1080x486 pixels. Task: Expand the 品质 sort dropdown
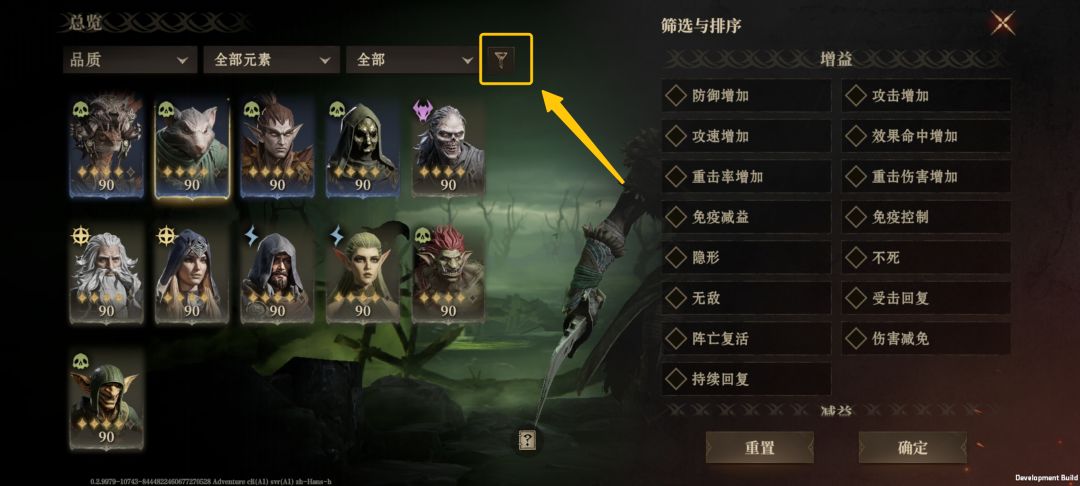pyautogui.click(x=129, y=60)
